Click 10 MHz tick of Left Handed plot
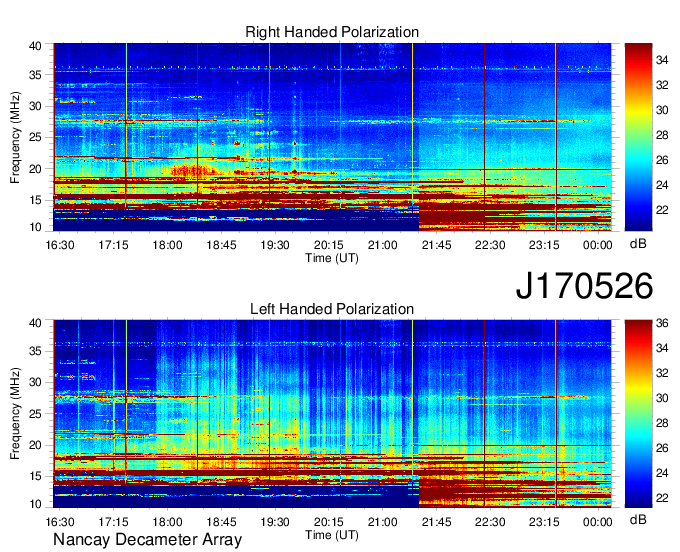 pos(35,504)
